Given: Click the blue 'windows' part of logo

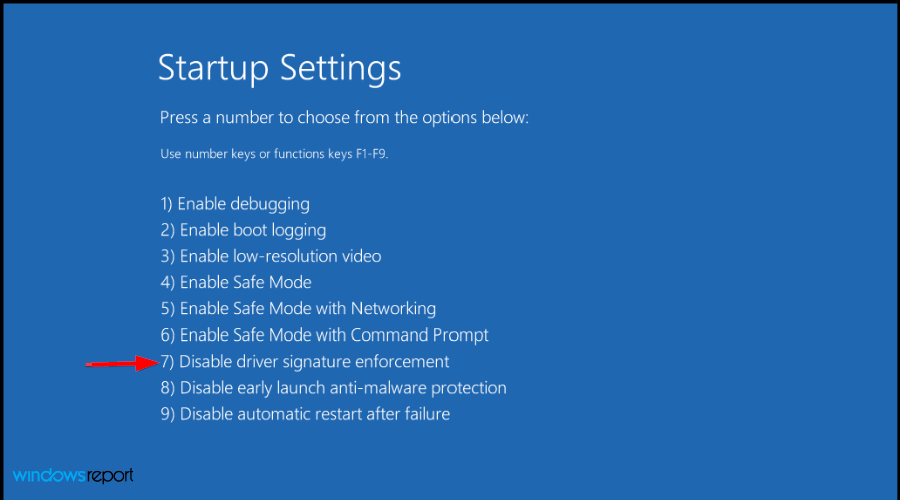Looking at the screenshot, I should [49, 475].
